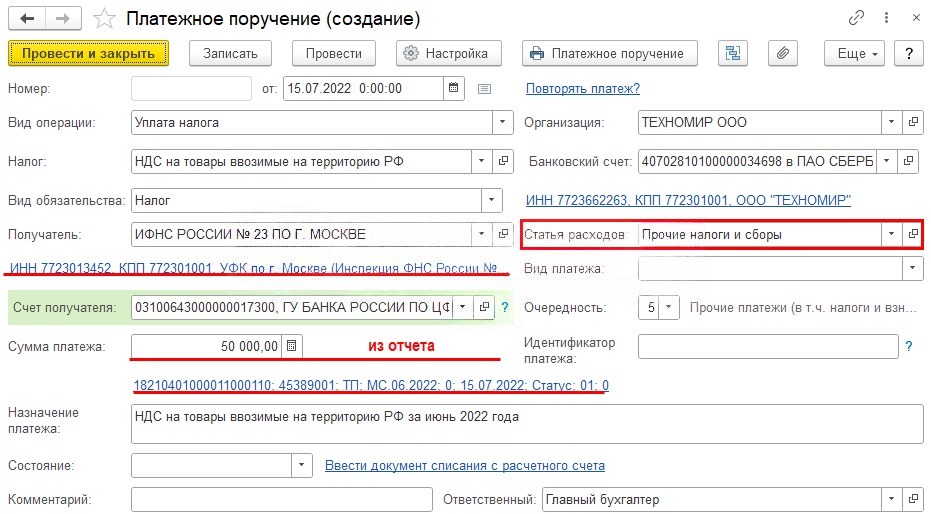Click the Повторять платеж? link
The height and width of the screenshot is (514, 931).
pyautogui.click(x=583, y=88)
